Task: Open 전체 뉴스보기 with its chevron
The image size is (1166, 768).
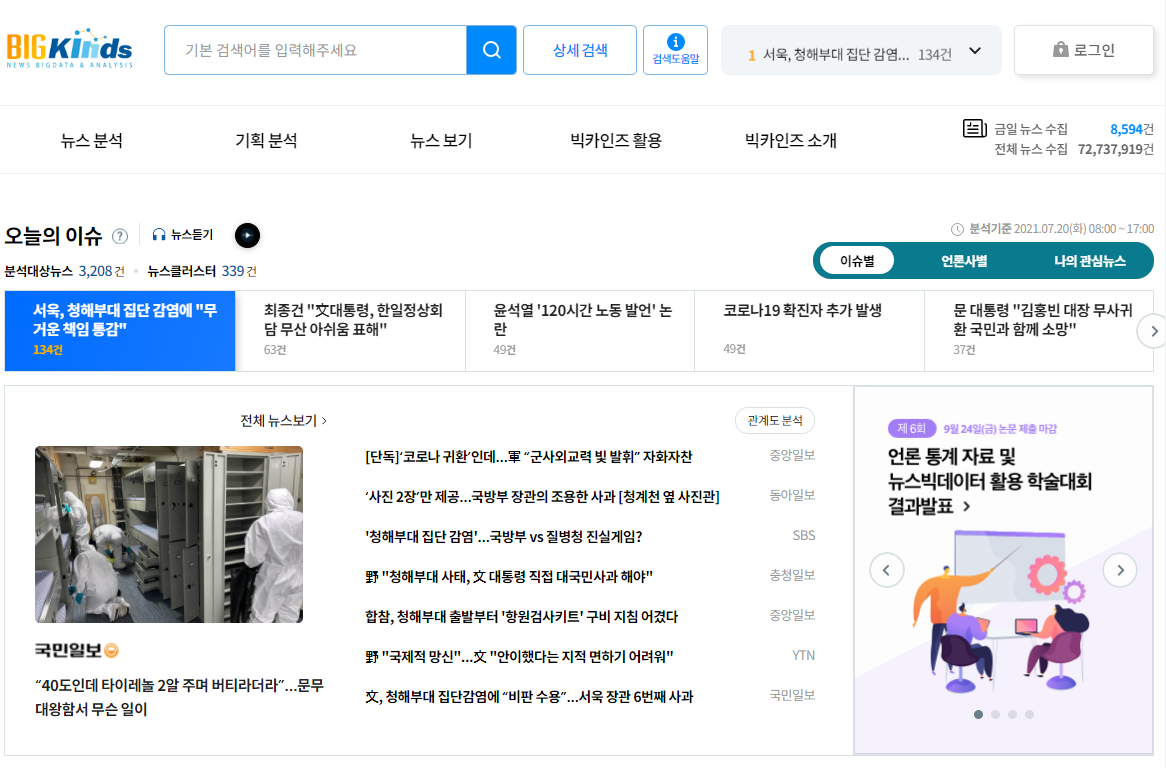Action: [x=283, y=421]
